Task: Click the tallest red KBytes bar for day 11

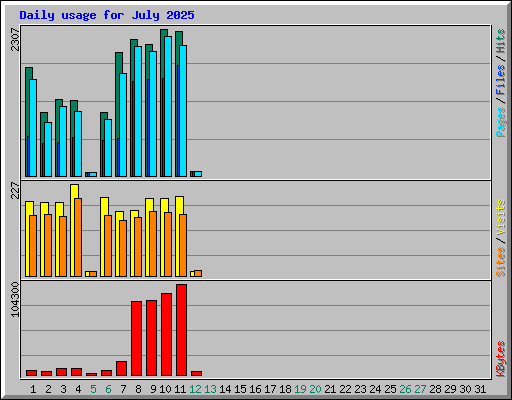Action: coord(182,330)
